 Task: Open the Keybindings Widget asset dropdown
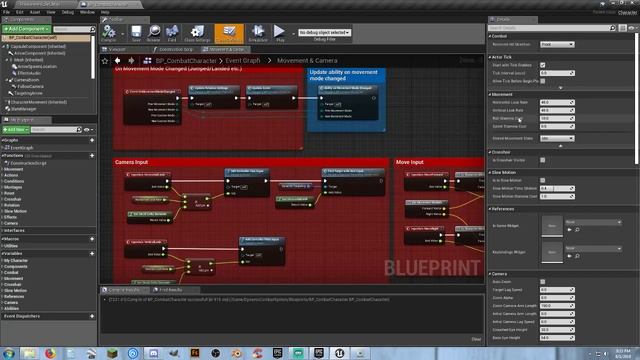(593, 248)
